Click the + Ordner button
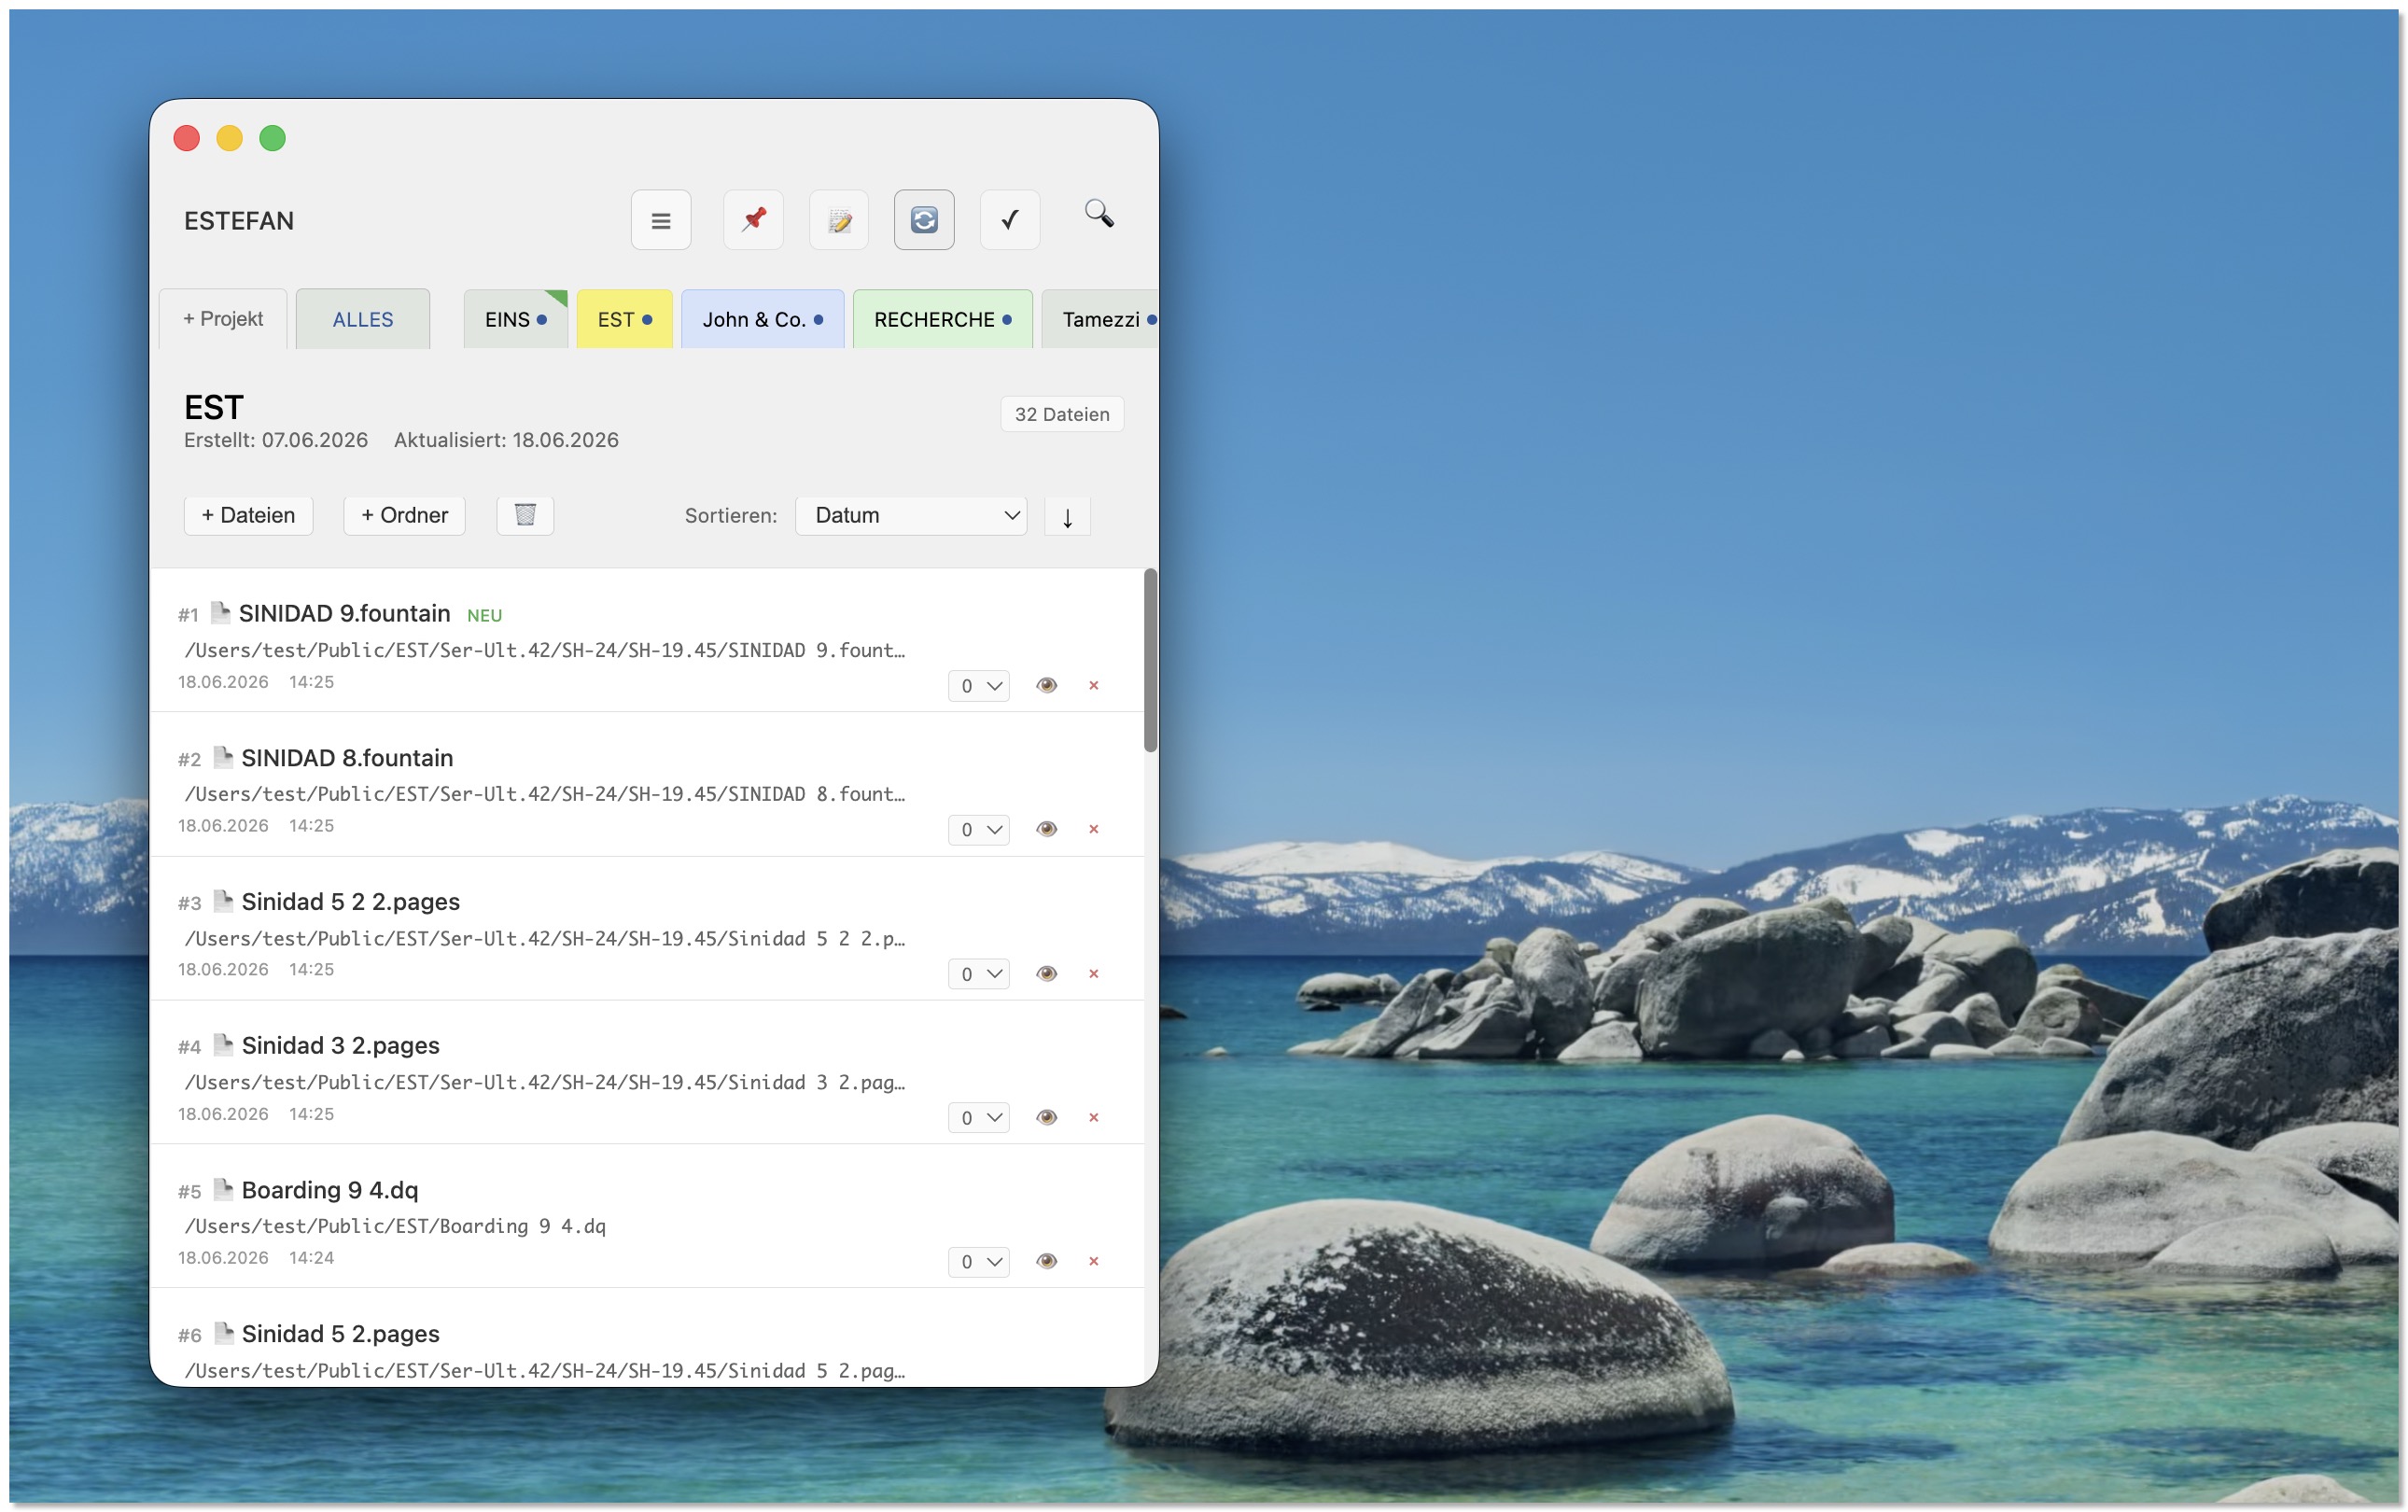The height and width of the screenshot is (1512, 2408). pyautogui.click(x=404, y=516)
